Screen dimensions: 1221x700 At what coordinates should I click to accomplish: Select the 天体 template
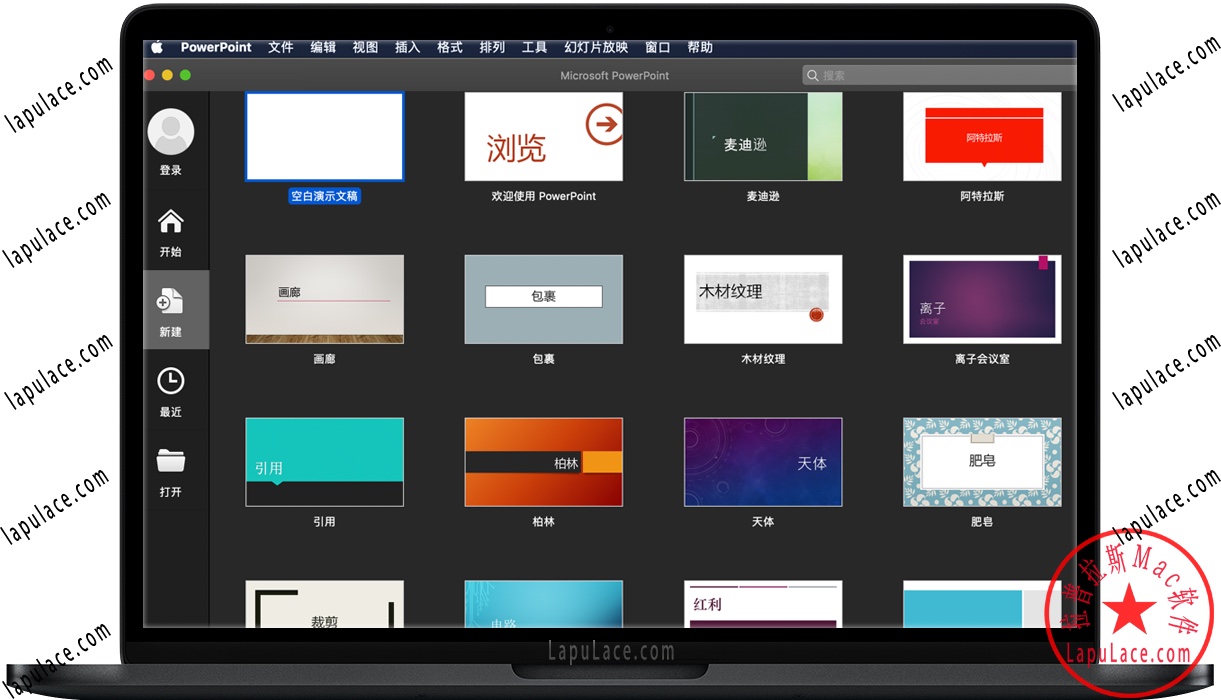click(x=762, y=461)
